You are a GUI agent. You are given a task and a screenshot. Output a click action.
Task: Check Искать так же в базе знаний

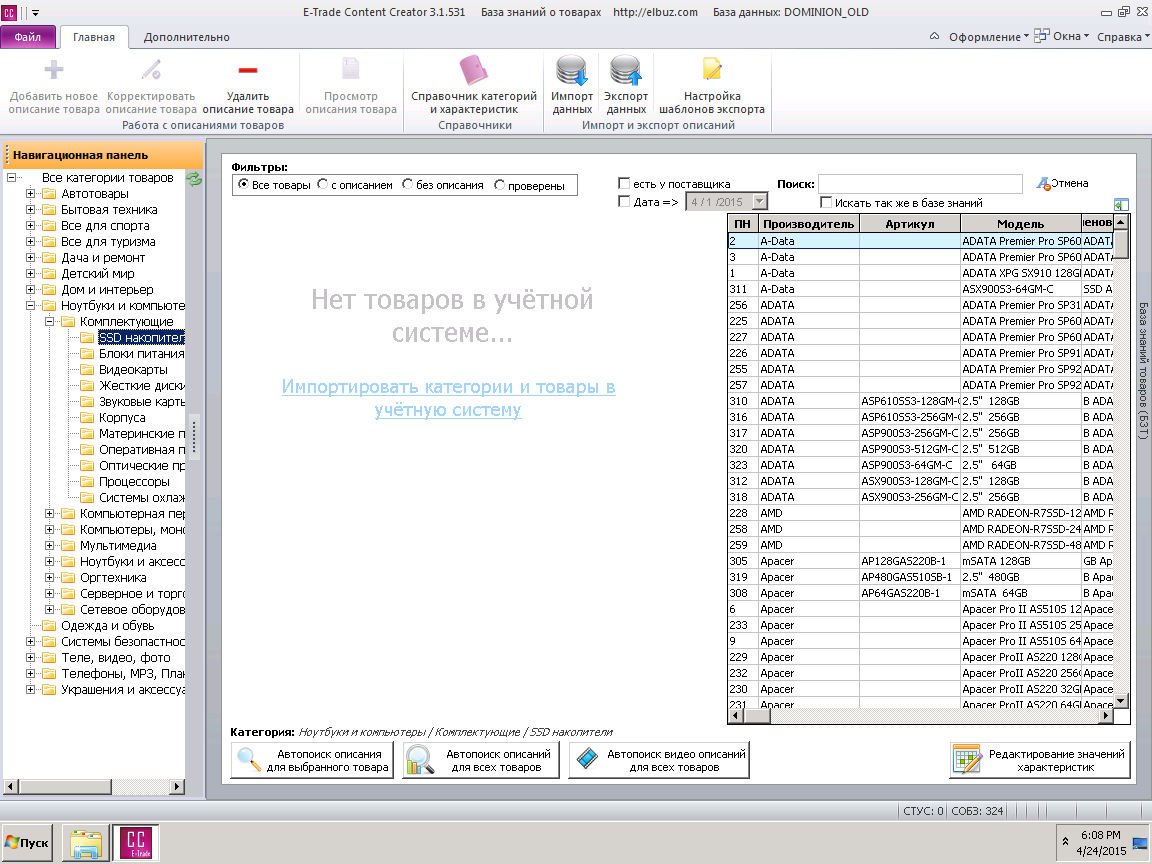826,202
